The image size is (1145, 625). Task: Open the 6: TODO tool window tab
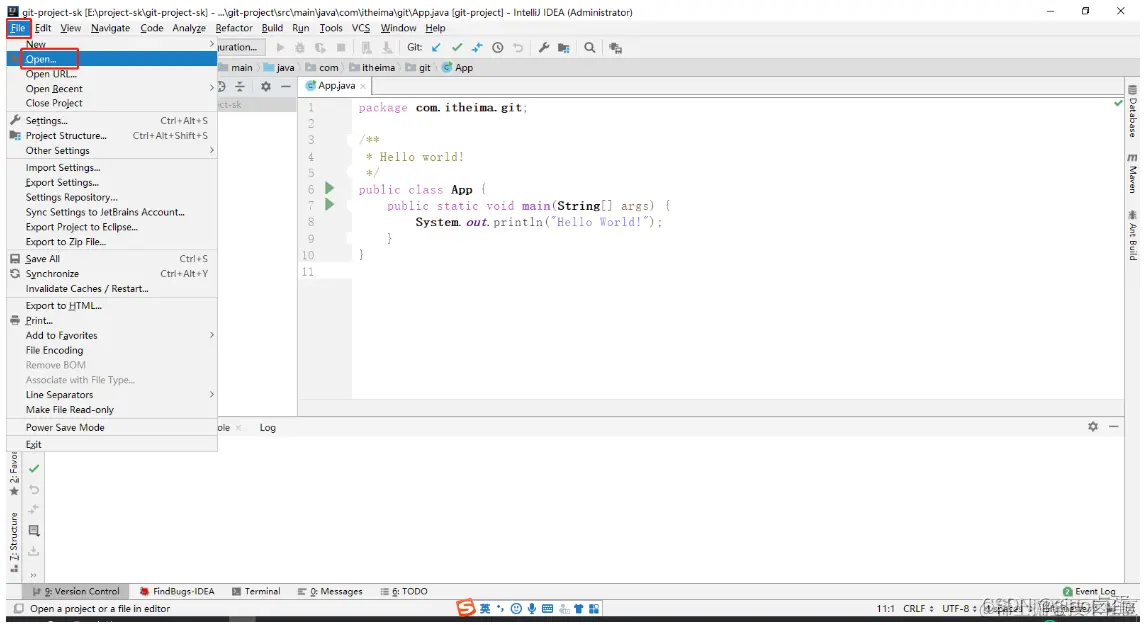404,591
